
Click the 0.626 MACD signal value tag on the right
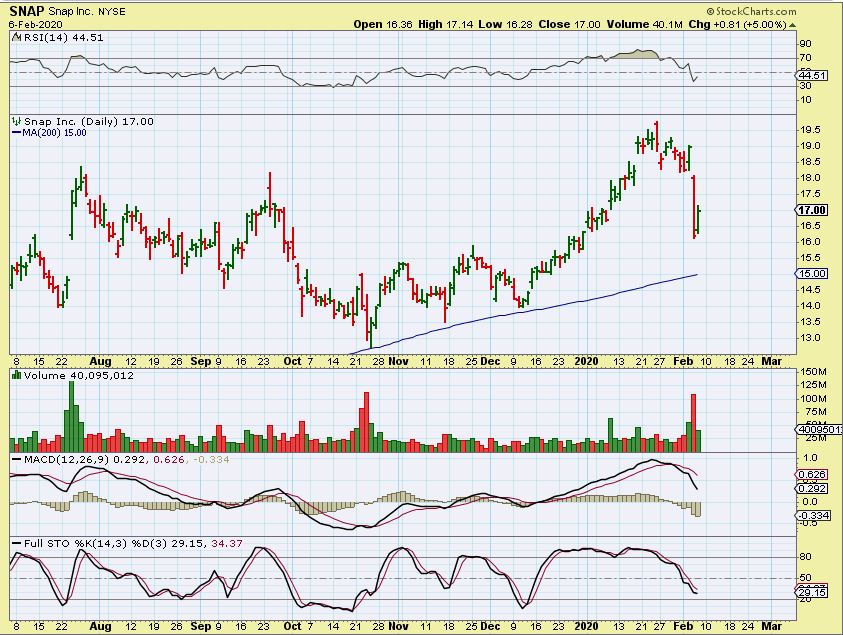click(812, 474)
